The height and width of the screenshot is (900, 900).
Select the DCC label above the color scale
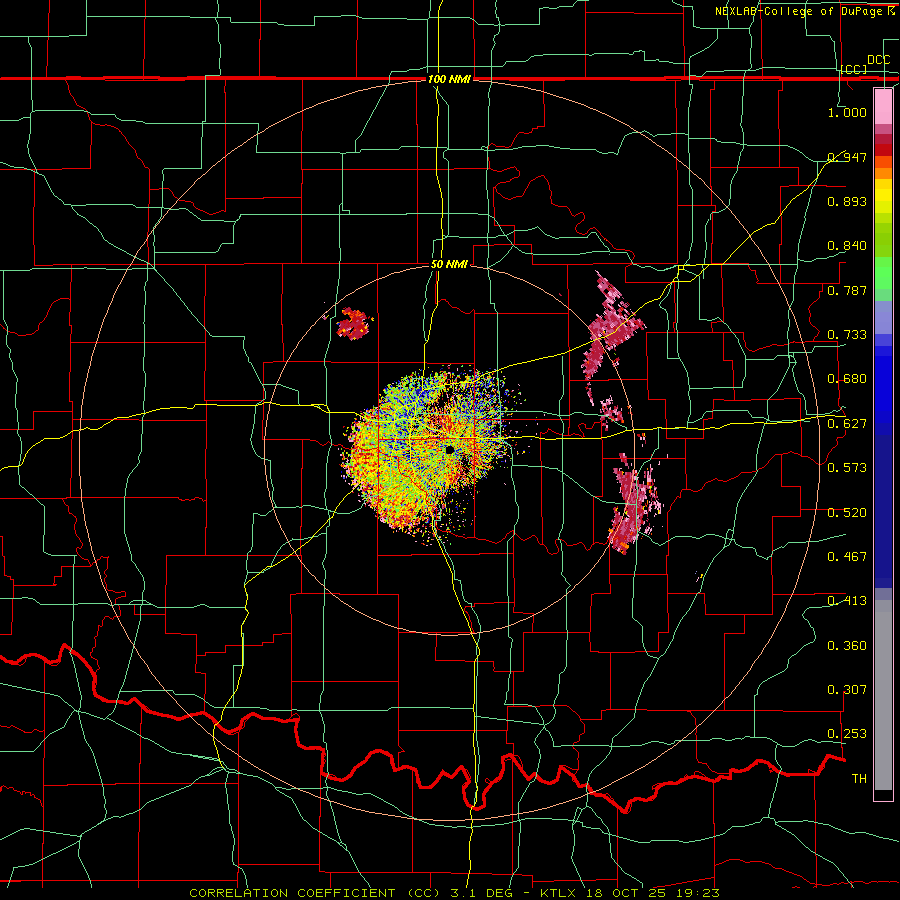878,60
